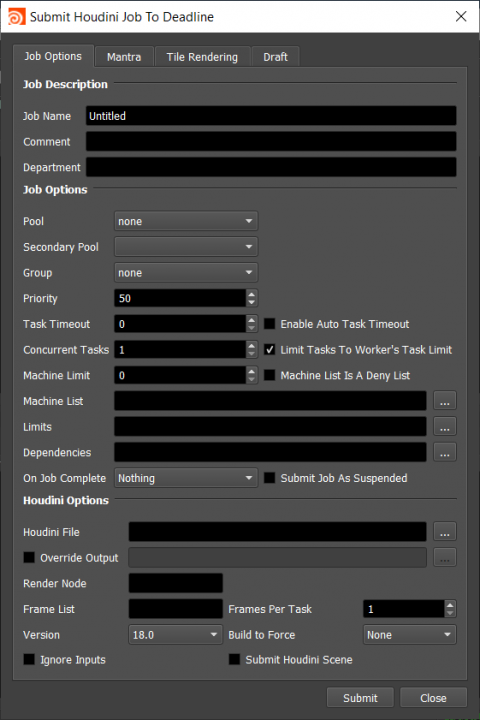Increase Frames Per Task value
Screen dimensions: 480x720
[450, 605]
